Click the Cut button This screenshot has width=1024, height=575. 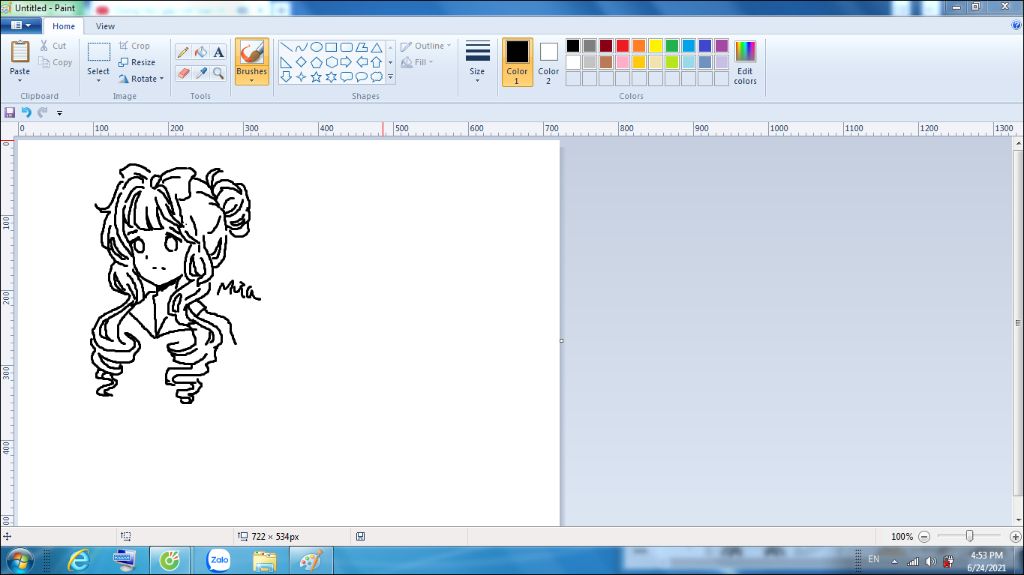point(53,46)
